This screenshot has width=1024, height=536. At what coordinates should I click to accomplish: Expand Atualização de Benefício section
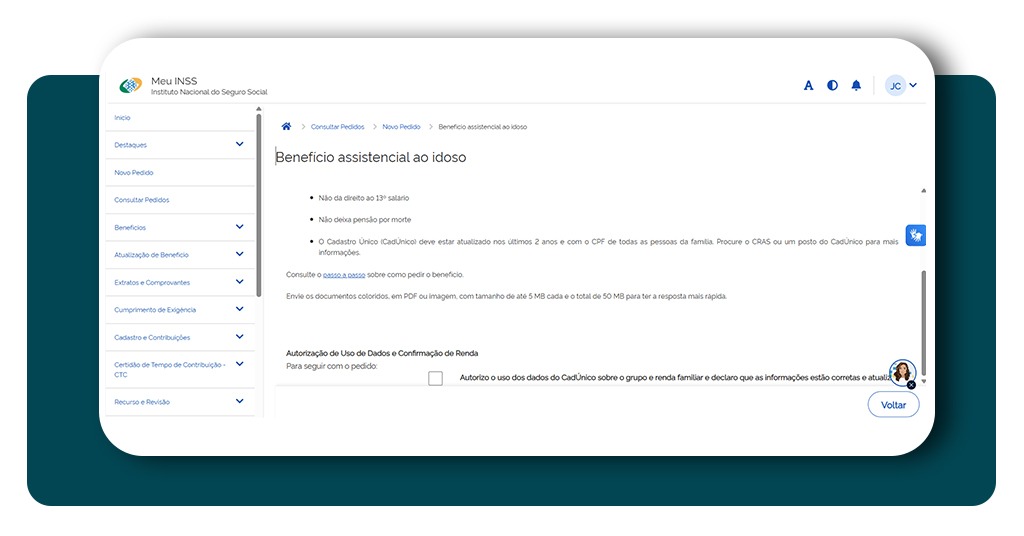pyautogui.click(x=180, y=255)
